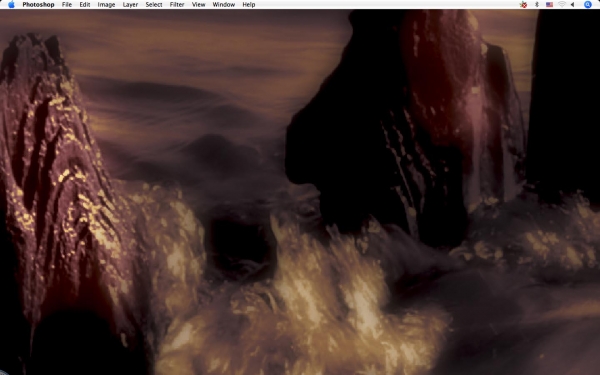Open the volume speaker menu
The image size is (600, 375).
(x=572, y=5)
